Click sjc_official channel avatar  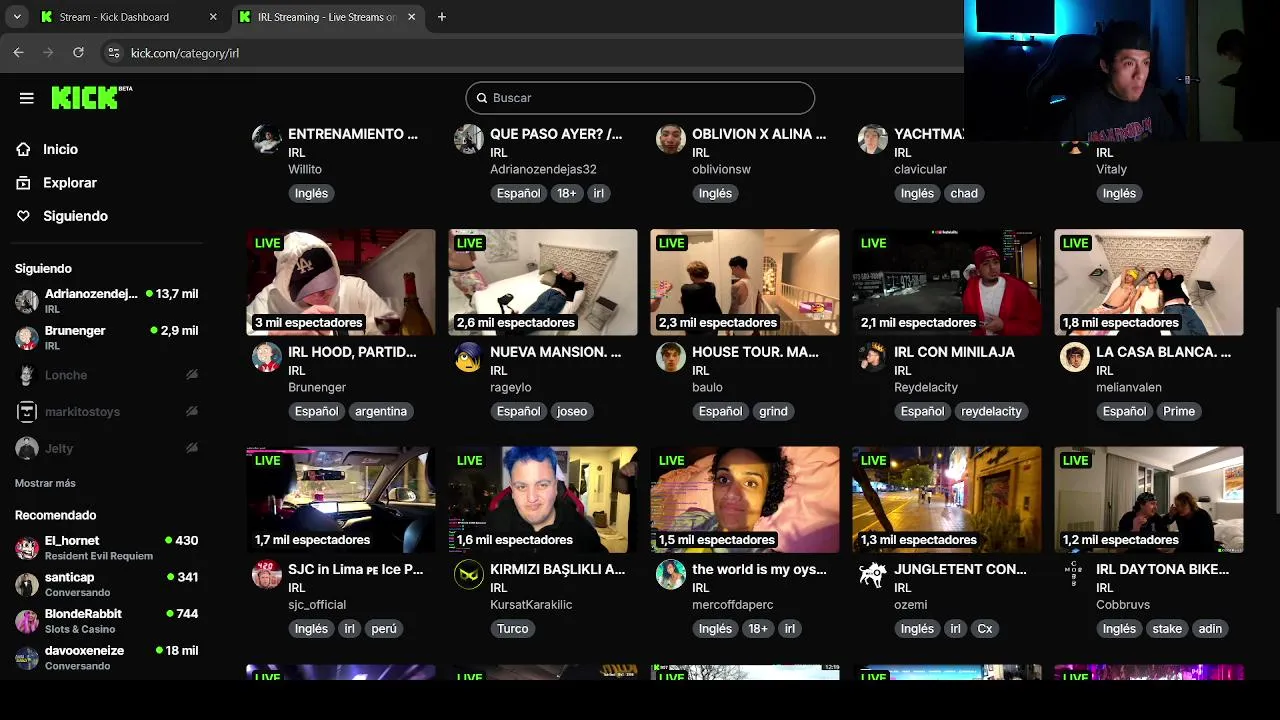point(267,574)
